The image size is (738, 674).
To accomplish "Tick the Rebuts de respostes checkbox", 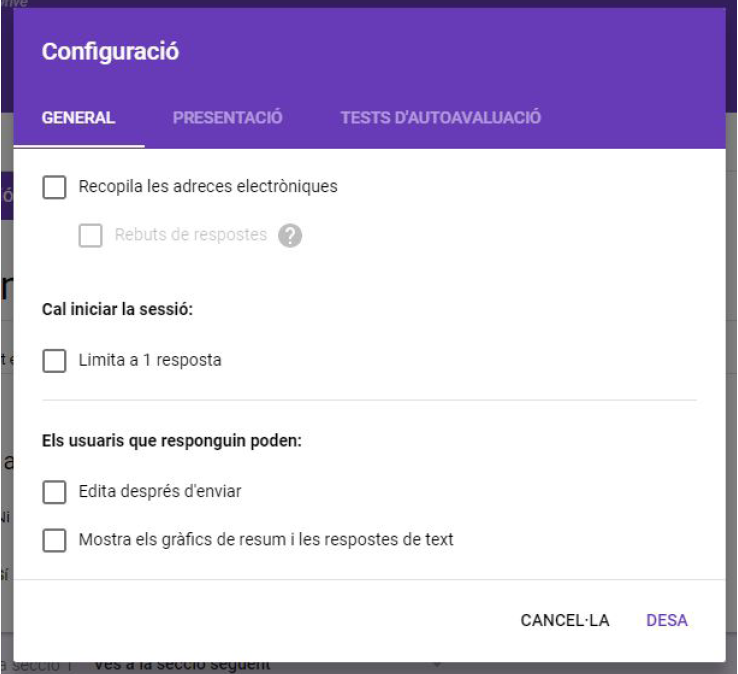I will pos(91,236).
